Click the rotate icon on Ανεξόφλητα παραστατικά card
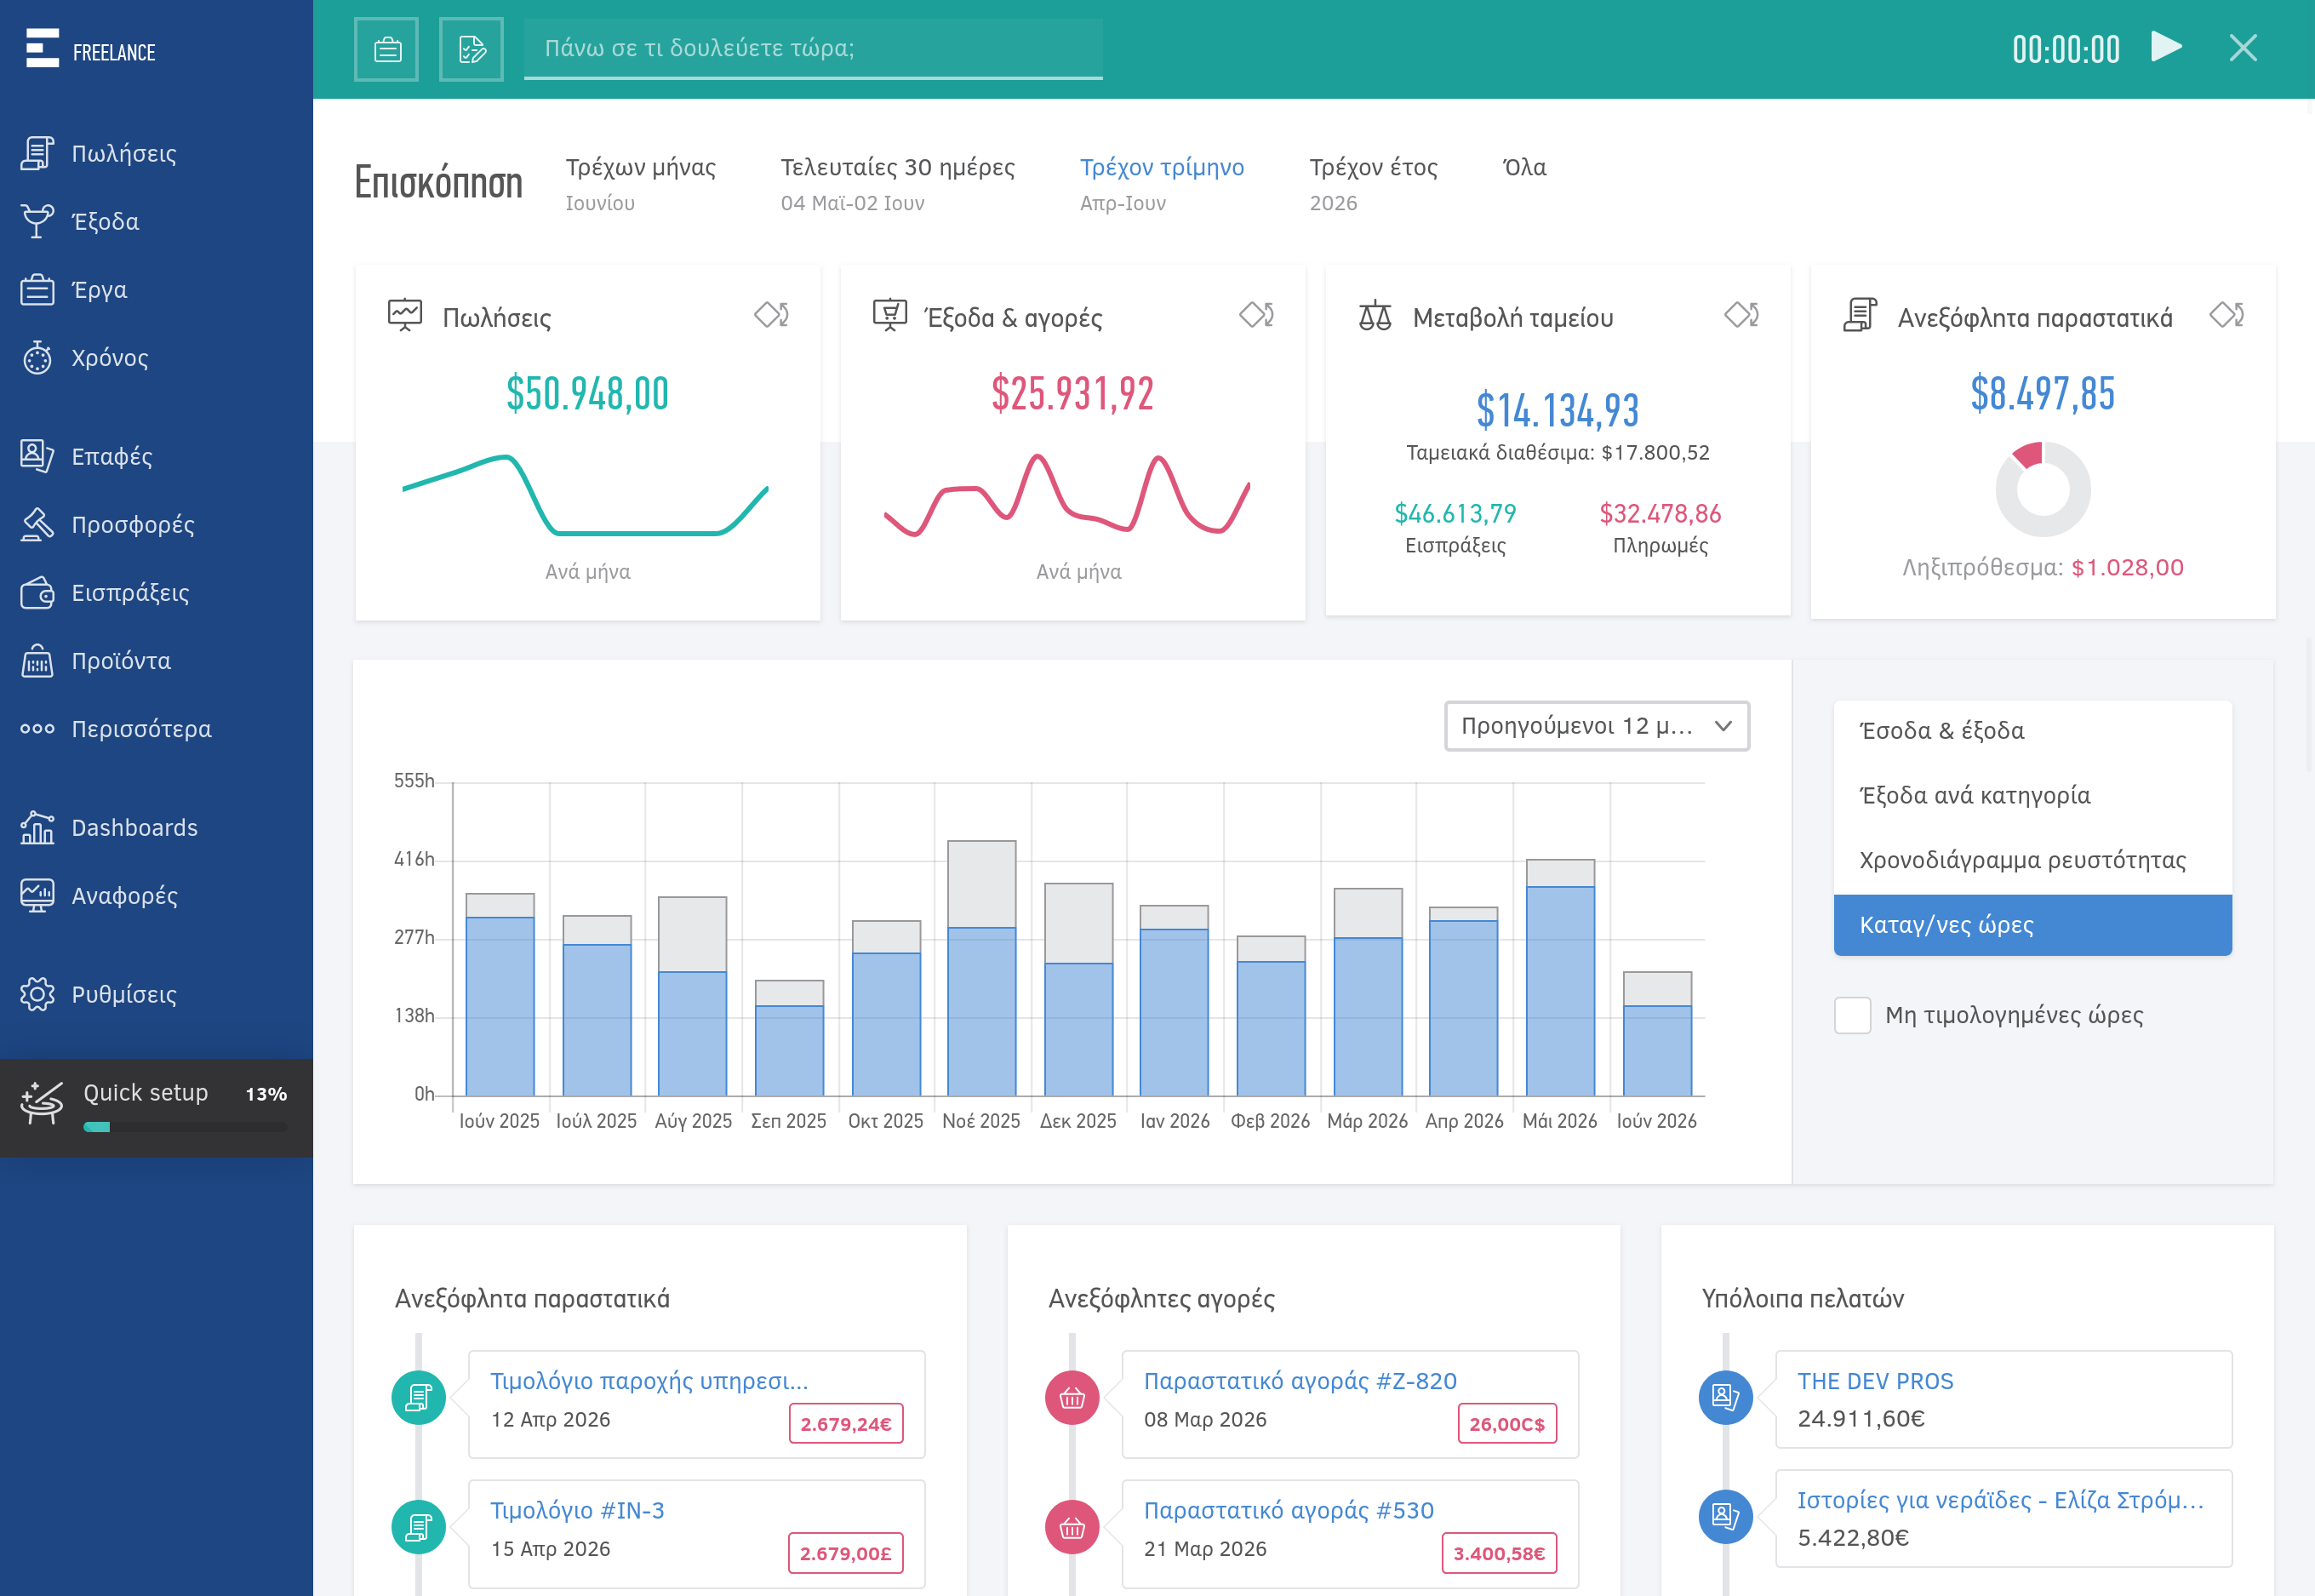The image size is (2315, 1596). [x=2226, y=315]
